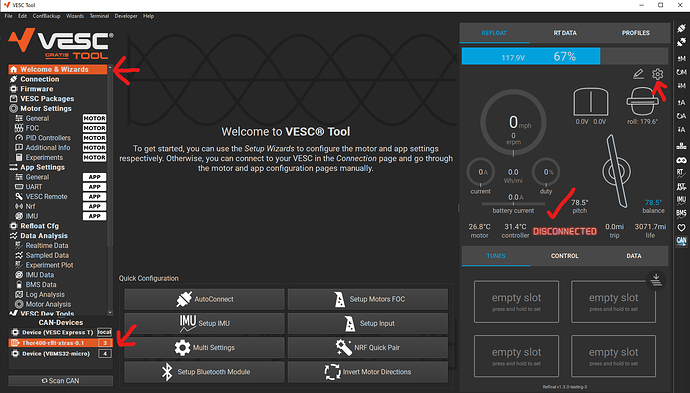The height and width of the screenshot is (393, 690).
Task: Toggle RT realtime data streaming icon
Action: pyautogui.click(x=681, y=173)
